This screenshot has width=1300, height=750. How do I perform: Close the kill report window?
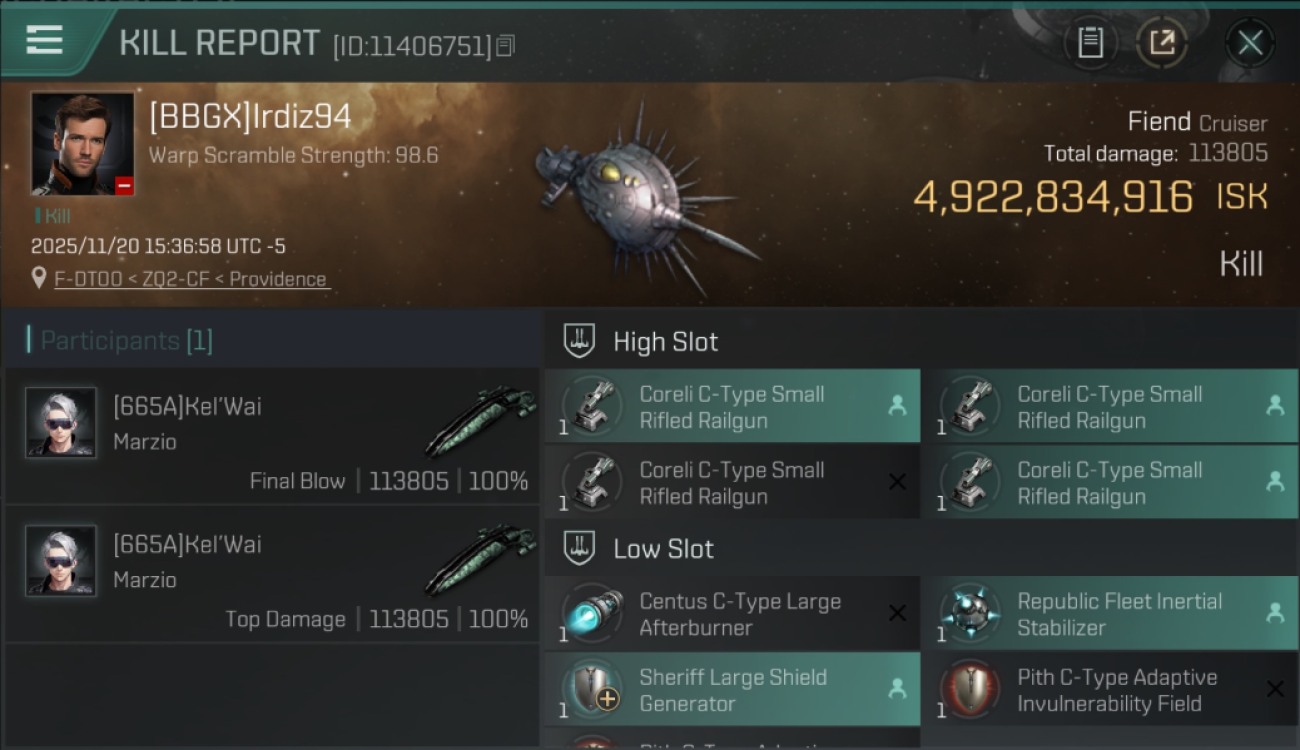(x=1249, y=43)
